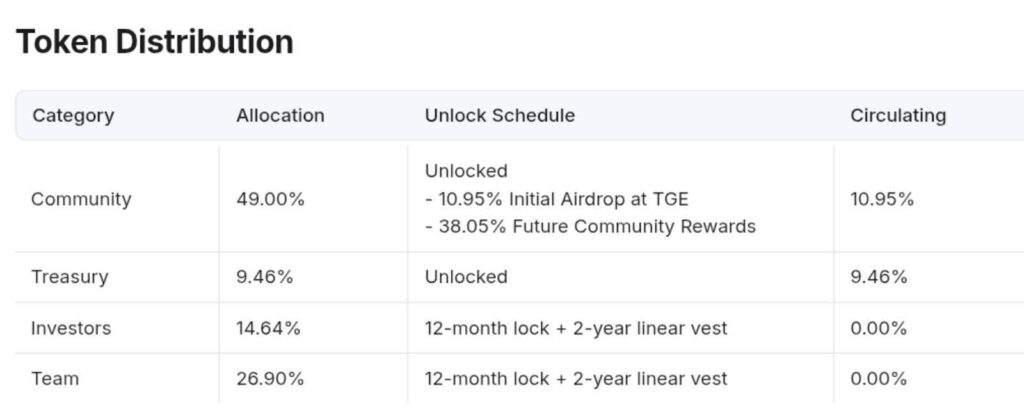The height and width of the screenshot is (415, 1024).
Task: Select the 49.00% Community allocation cell
Action: pos(270,199)
